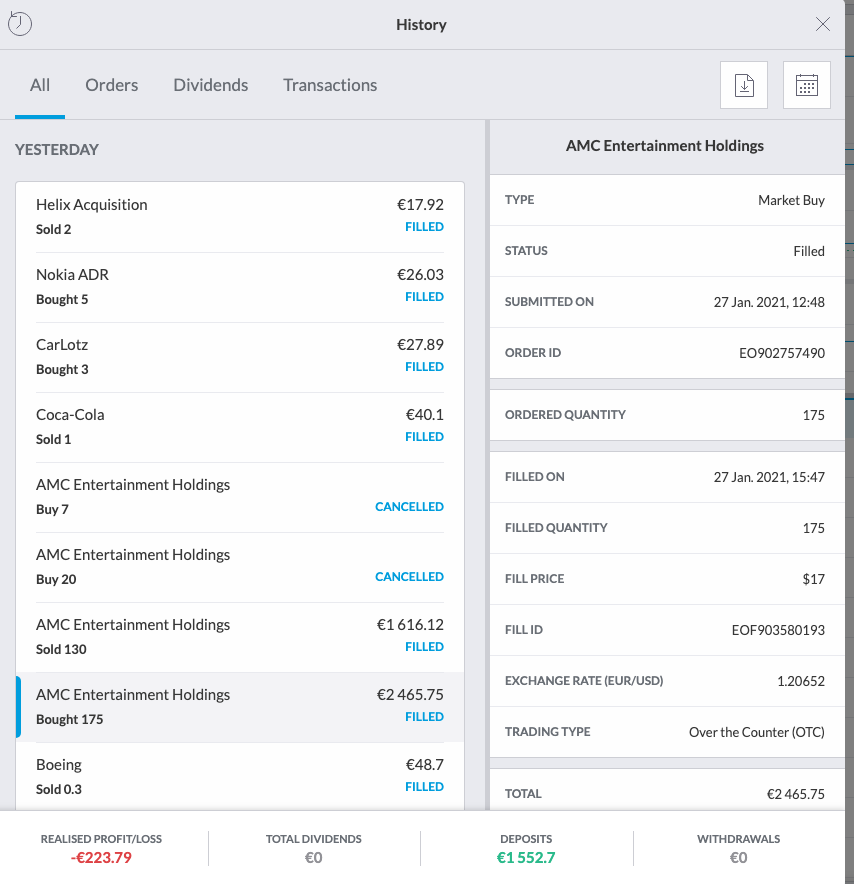Click the Total Dividends €0 summary

313,848
